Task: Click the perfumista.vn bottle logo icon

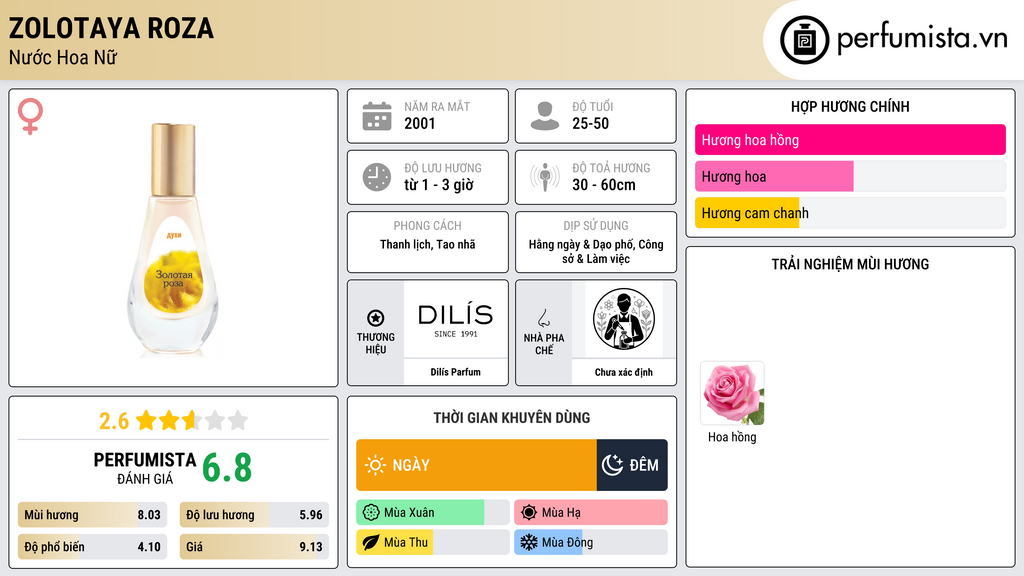Action: tap(804, 40)
